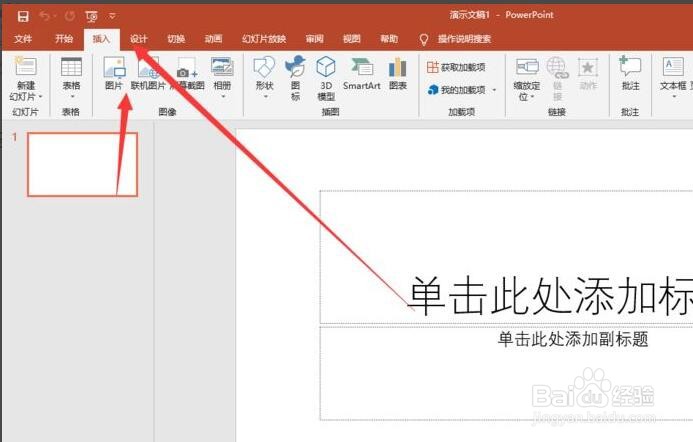Insert a picture with 图片 icon

coord(114,68)
